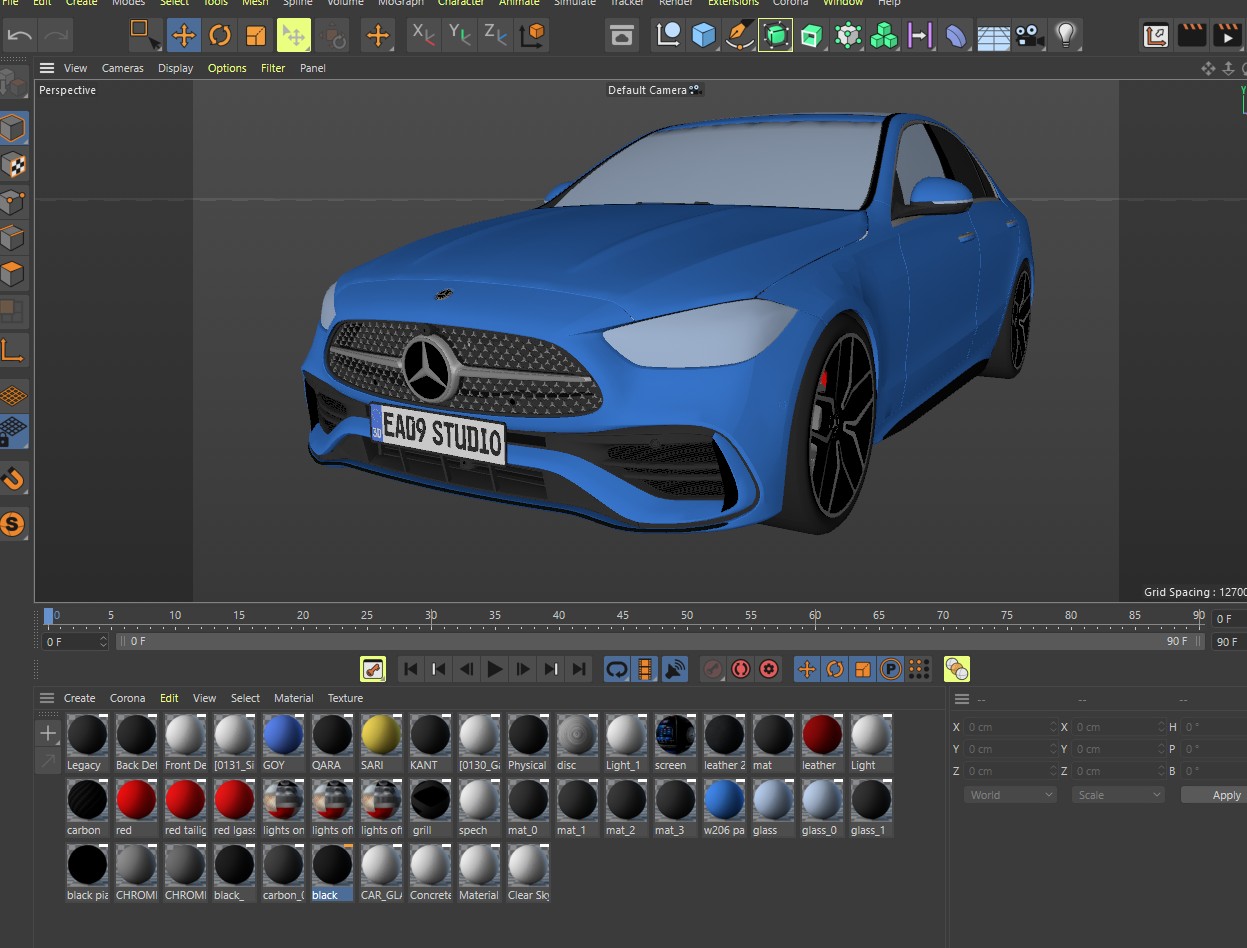Open the Spline Pen tool
1247x948 pixels.
pyautogui.click(x=738, y=36)
